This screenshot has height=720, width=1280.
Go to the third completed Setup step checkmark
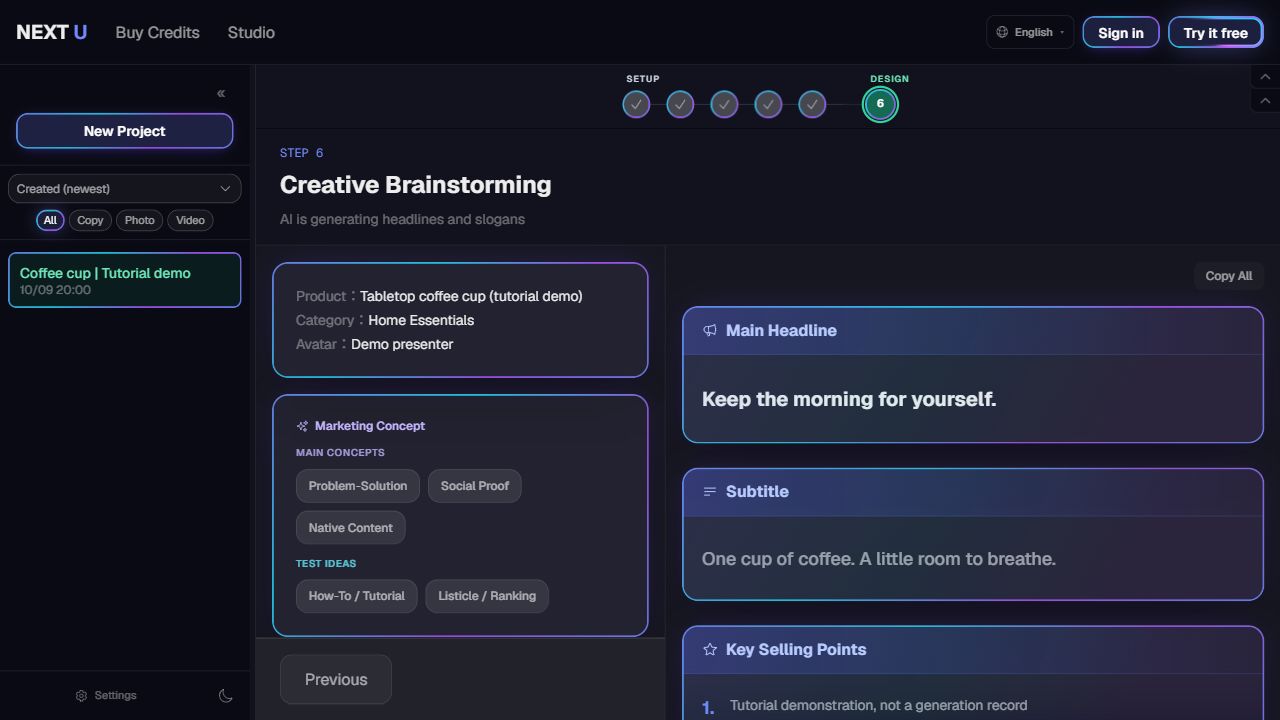[x=724, y=104]
